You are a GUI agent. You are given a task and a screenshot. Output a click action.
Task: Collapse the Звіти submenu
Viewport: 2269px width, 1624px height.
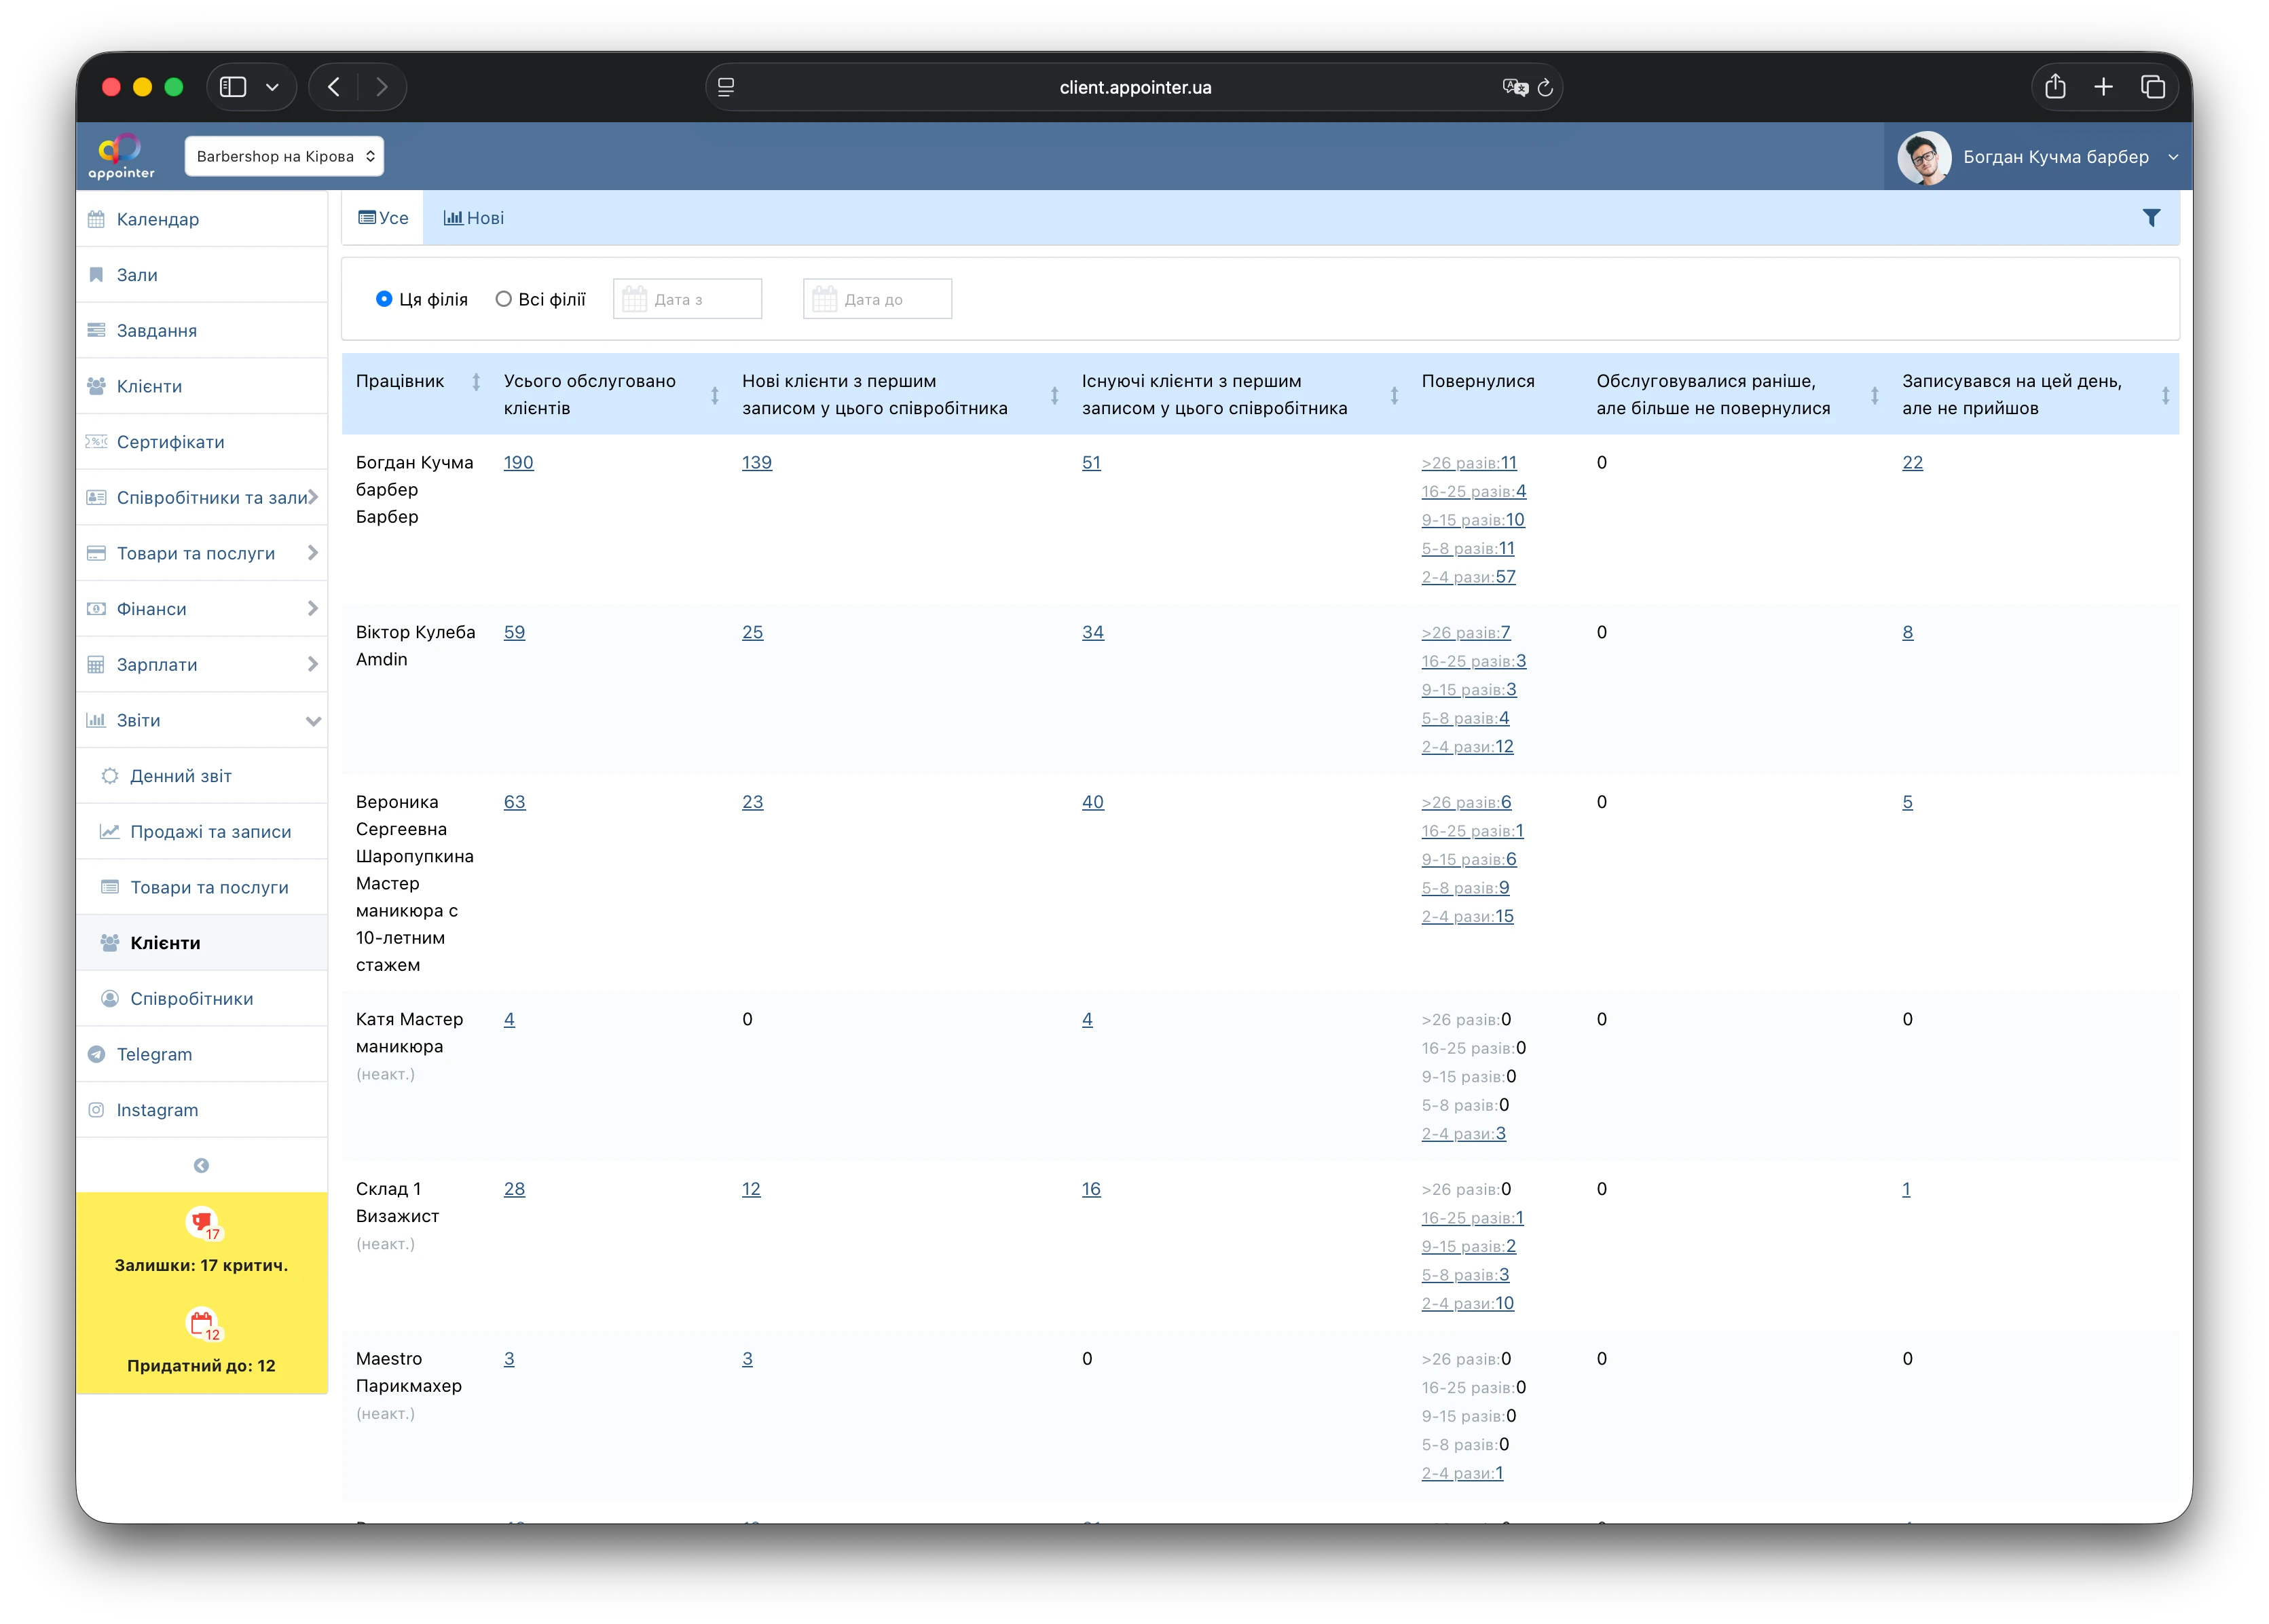tap(313, 720)
